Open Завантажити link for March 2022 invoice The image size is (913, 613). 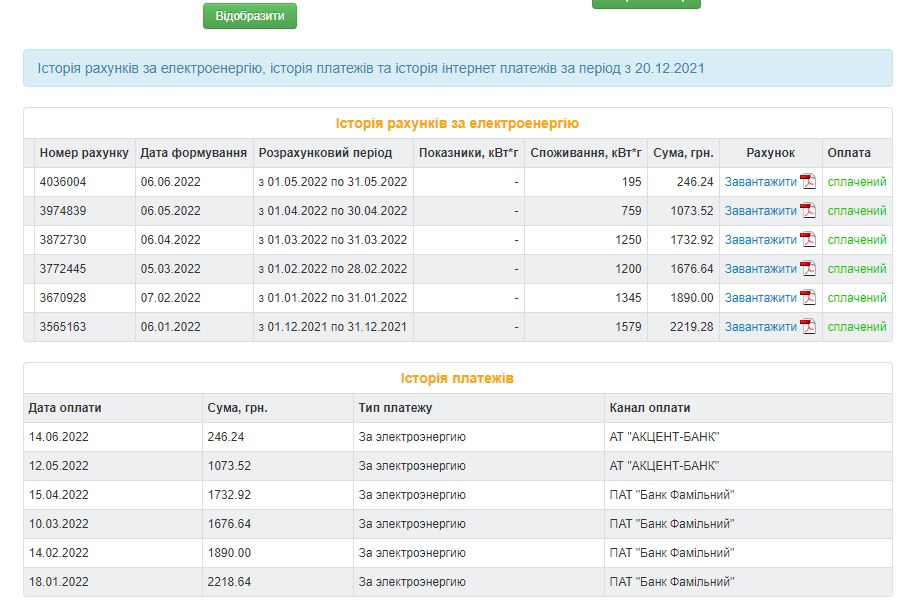(x=760, y=240)
